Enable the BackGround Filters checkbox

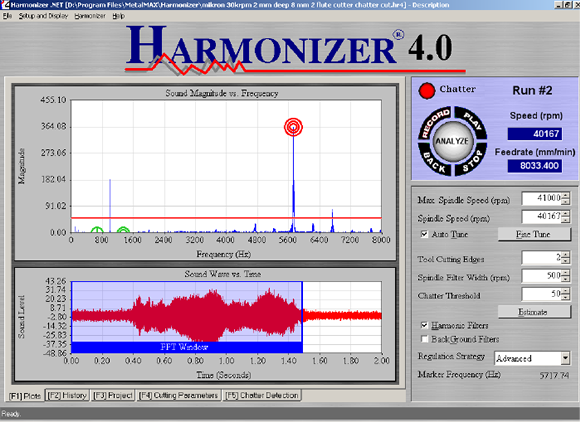[x=424, y=339]
